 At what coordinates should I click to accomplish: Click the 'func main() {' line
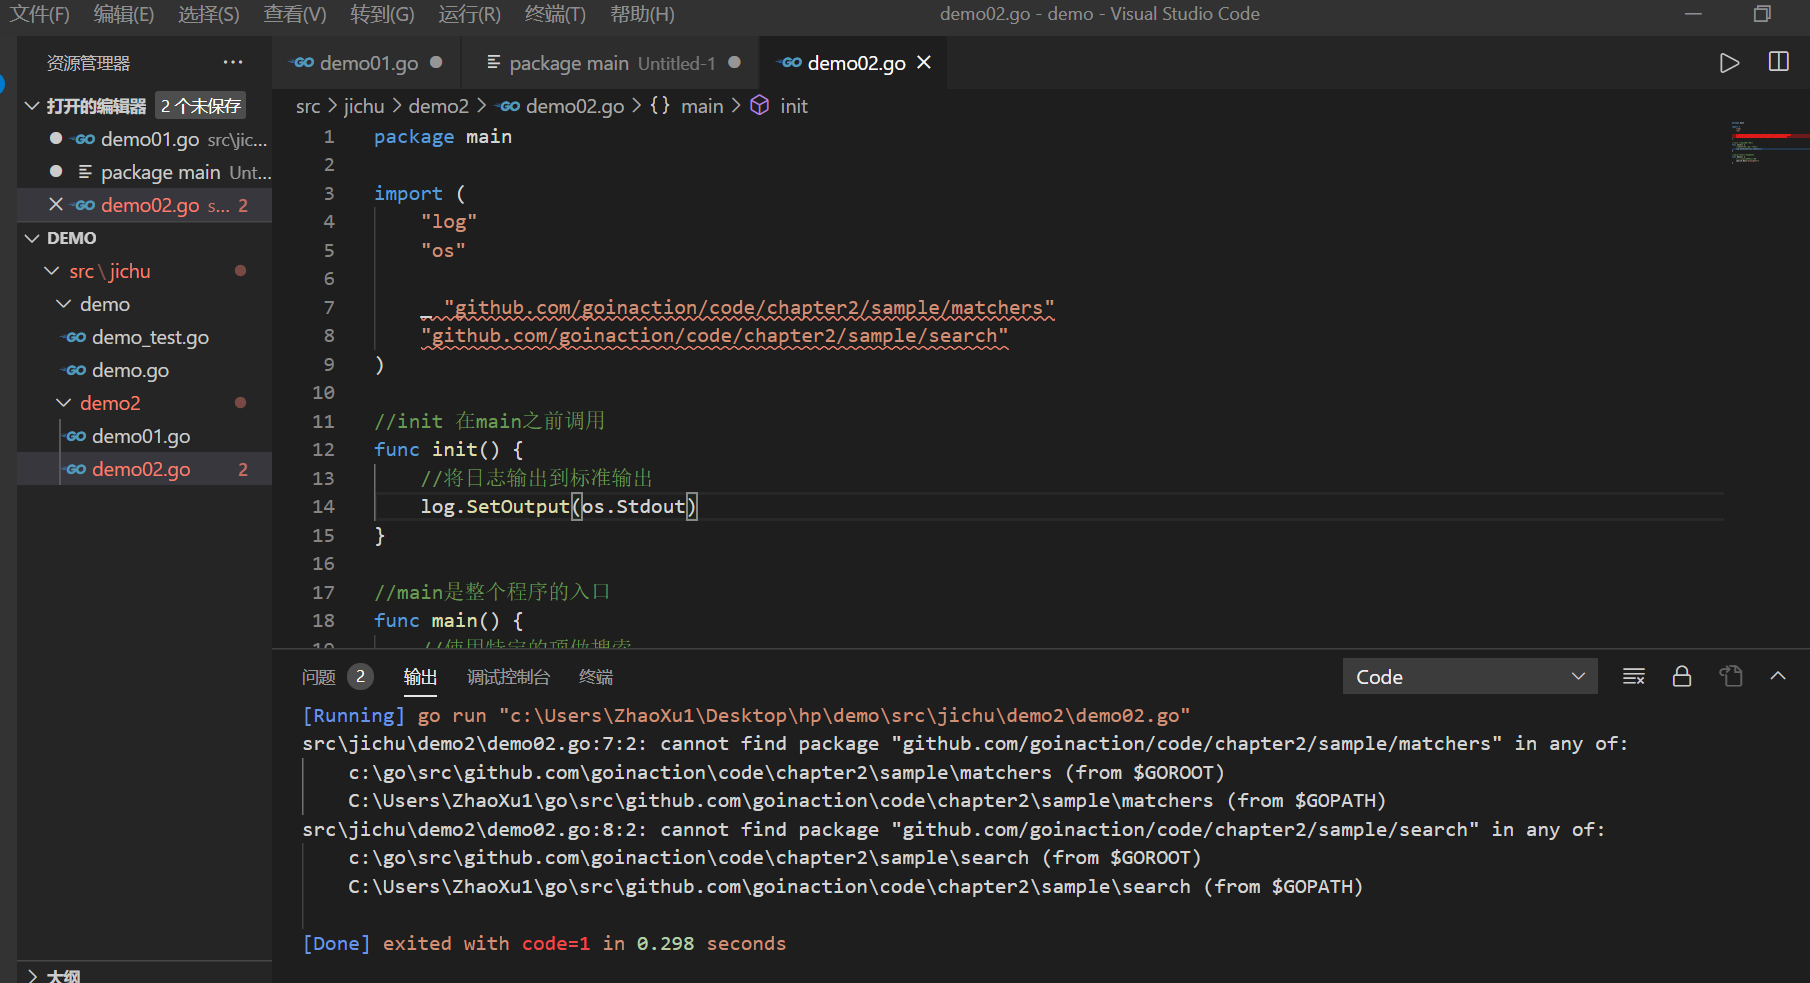click(x=448, y=621)
